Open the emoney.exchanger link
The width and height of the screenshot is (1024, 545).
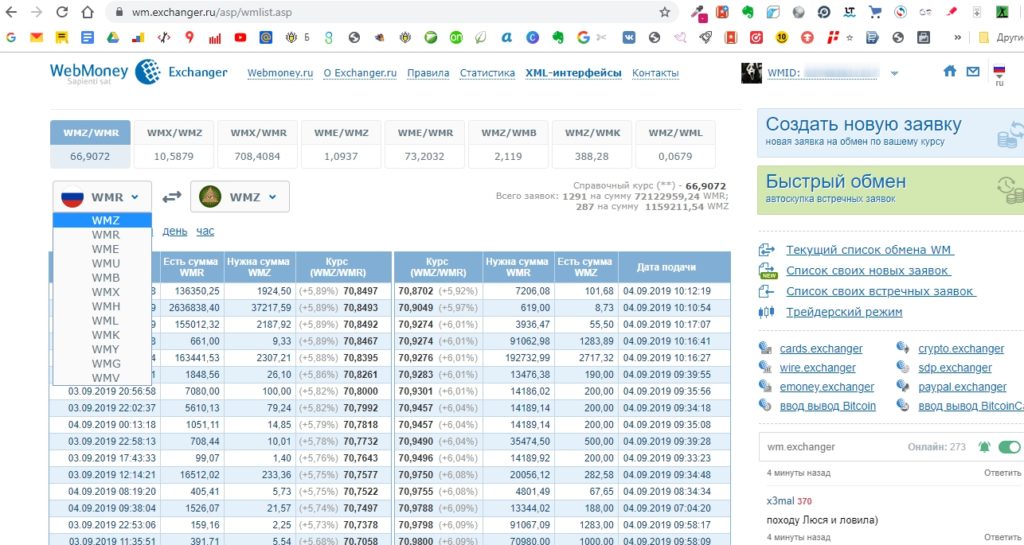coord(827,386)
